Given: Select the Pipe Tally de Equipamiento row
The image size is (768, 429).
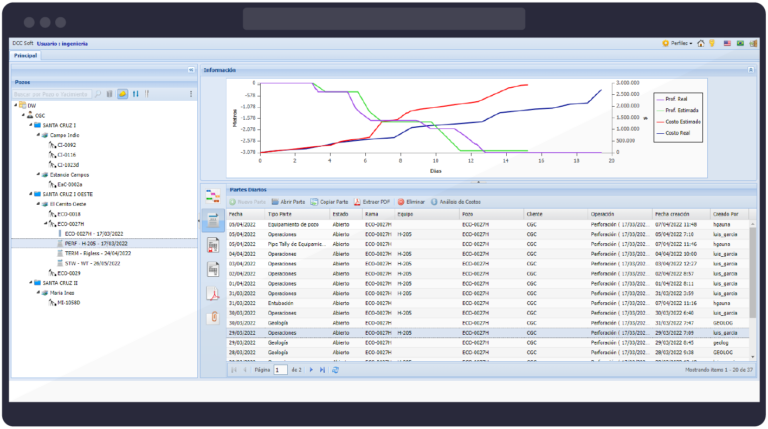Looking at the screenshot, I should tap(488, 244).
